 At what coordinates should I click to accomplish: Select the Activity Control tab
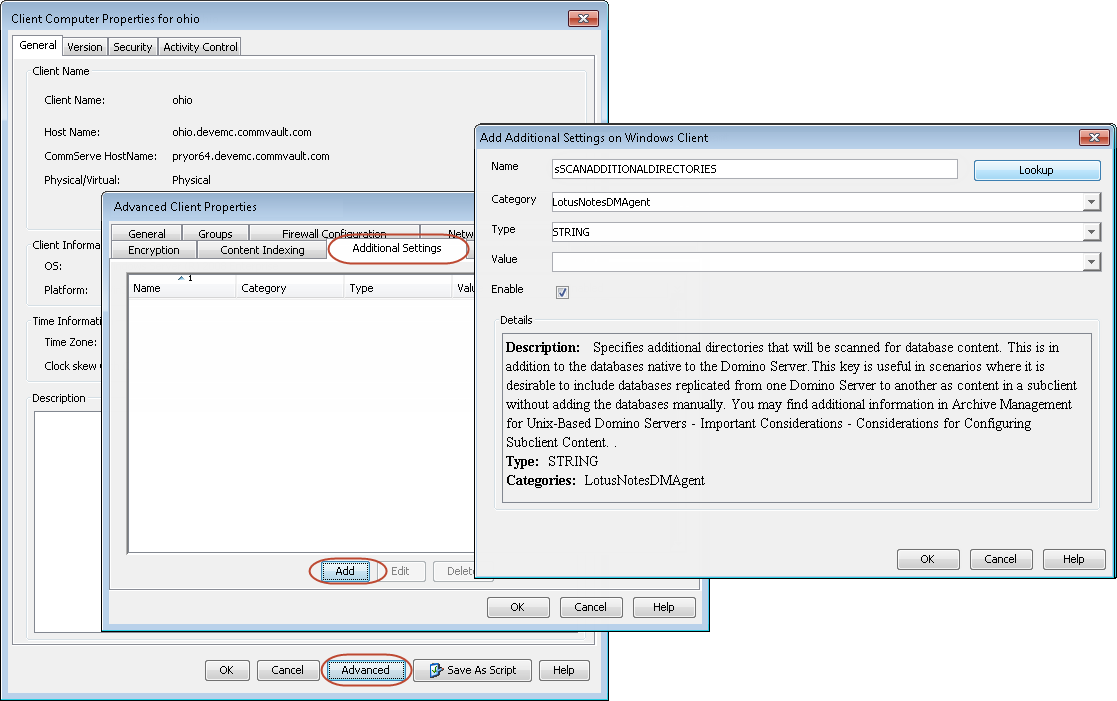click(200, 47)
